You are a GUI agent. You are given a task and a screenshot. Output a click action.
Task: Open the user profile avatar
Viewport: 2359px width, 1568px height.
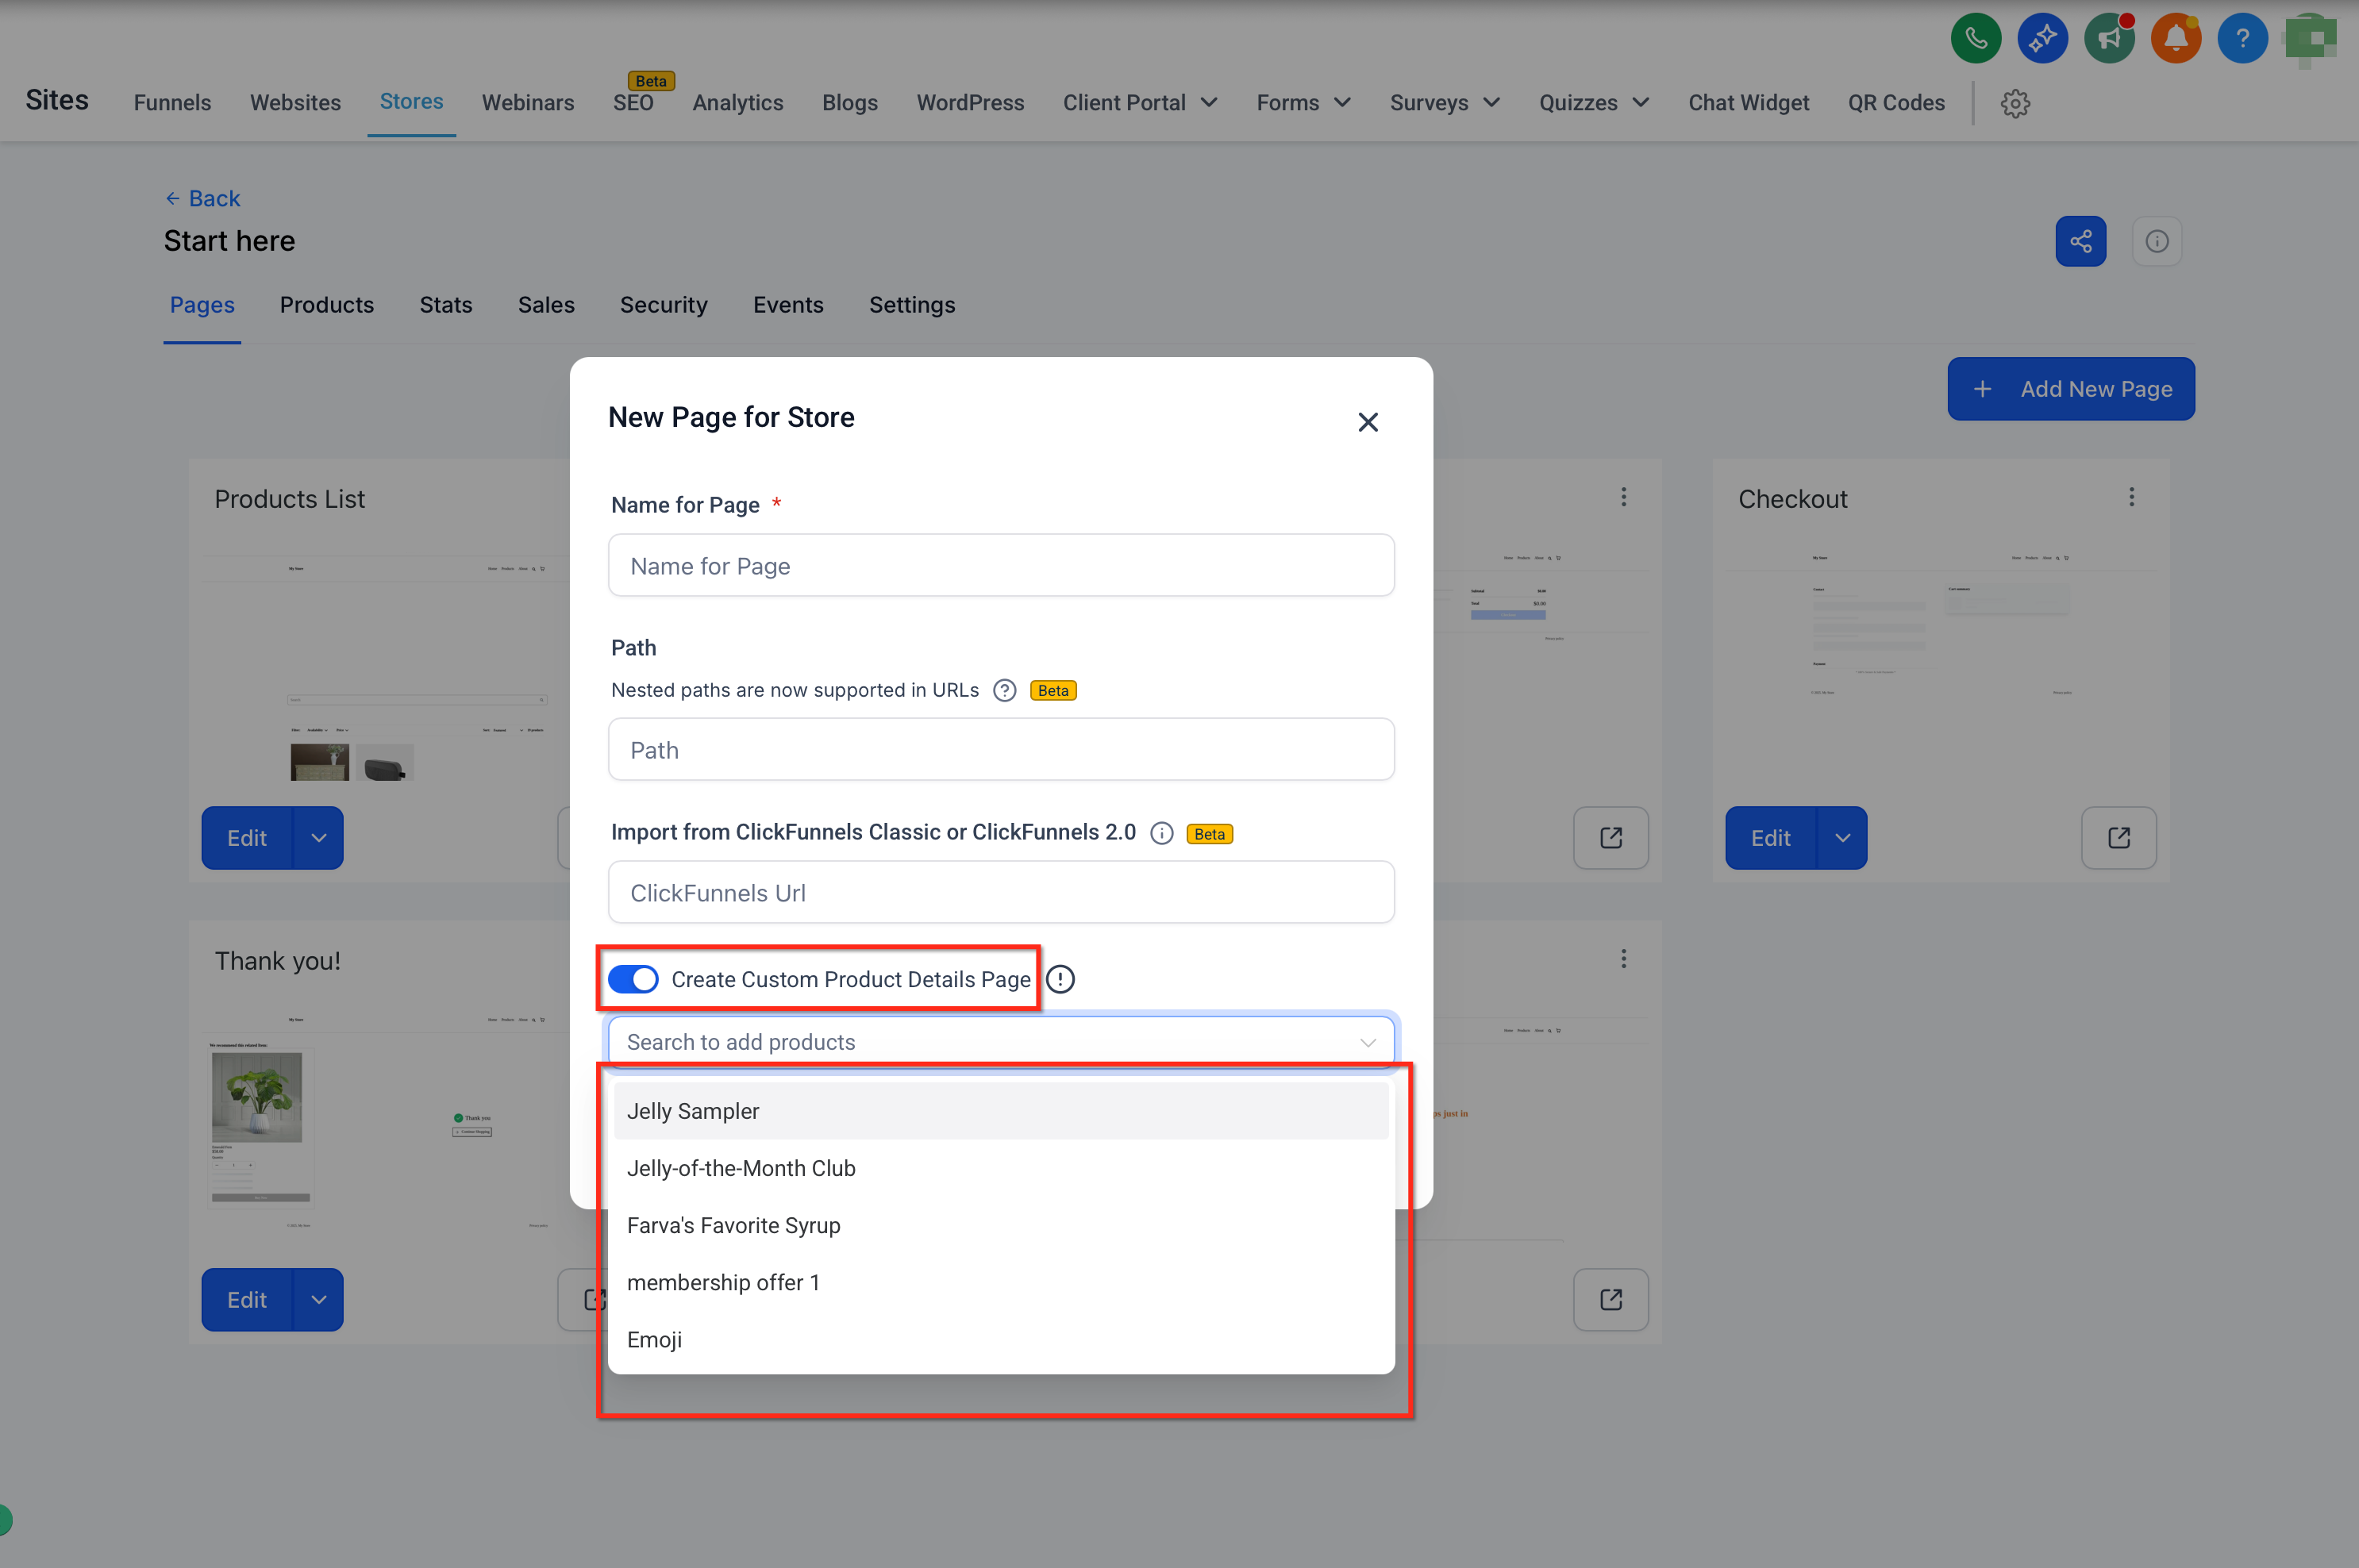click(x=2310, y=39)
